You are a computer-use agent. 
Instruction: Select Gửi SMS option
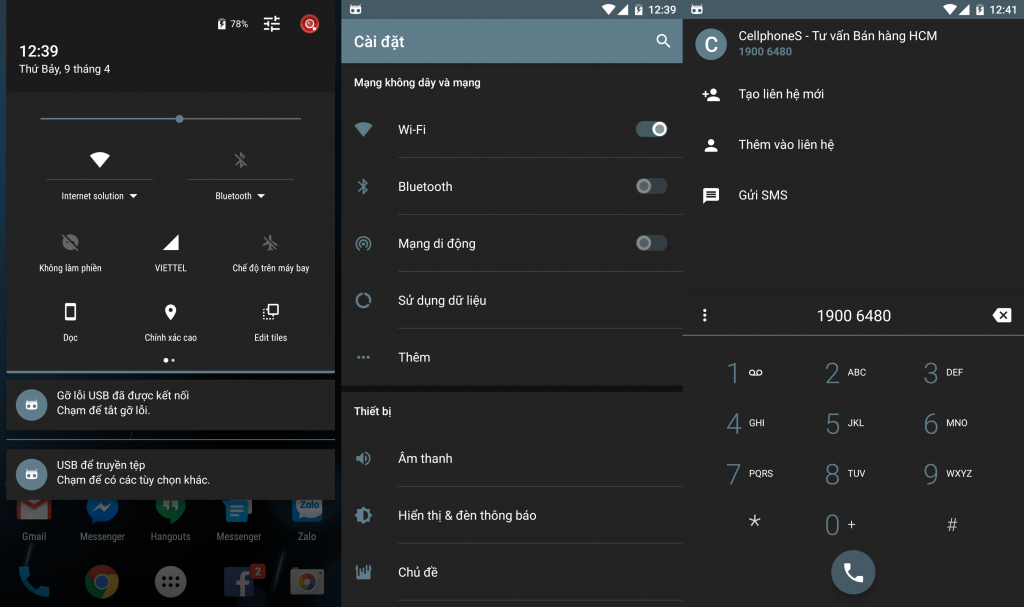[x=763, y=195]
